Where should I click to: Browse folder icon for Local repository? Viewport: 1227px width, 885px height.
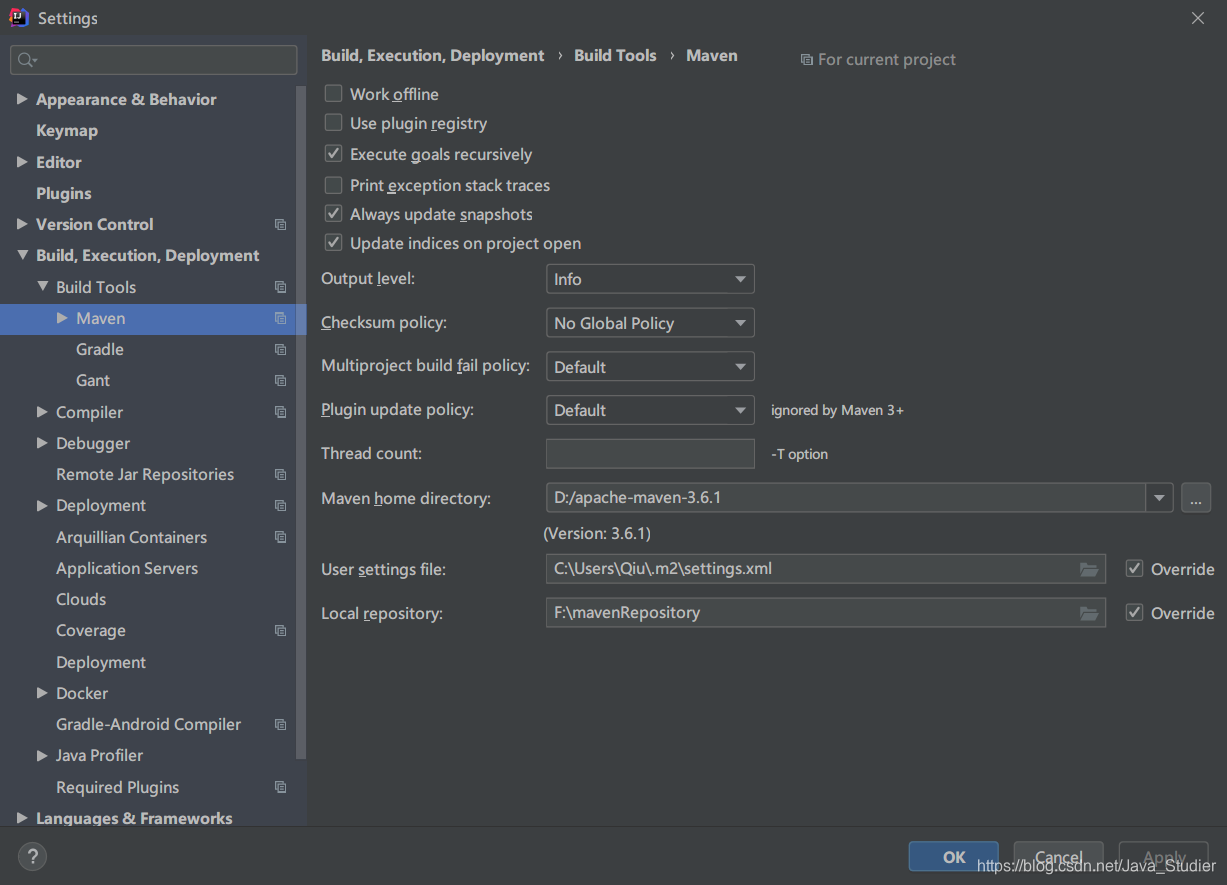tap(1089, 613)
